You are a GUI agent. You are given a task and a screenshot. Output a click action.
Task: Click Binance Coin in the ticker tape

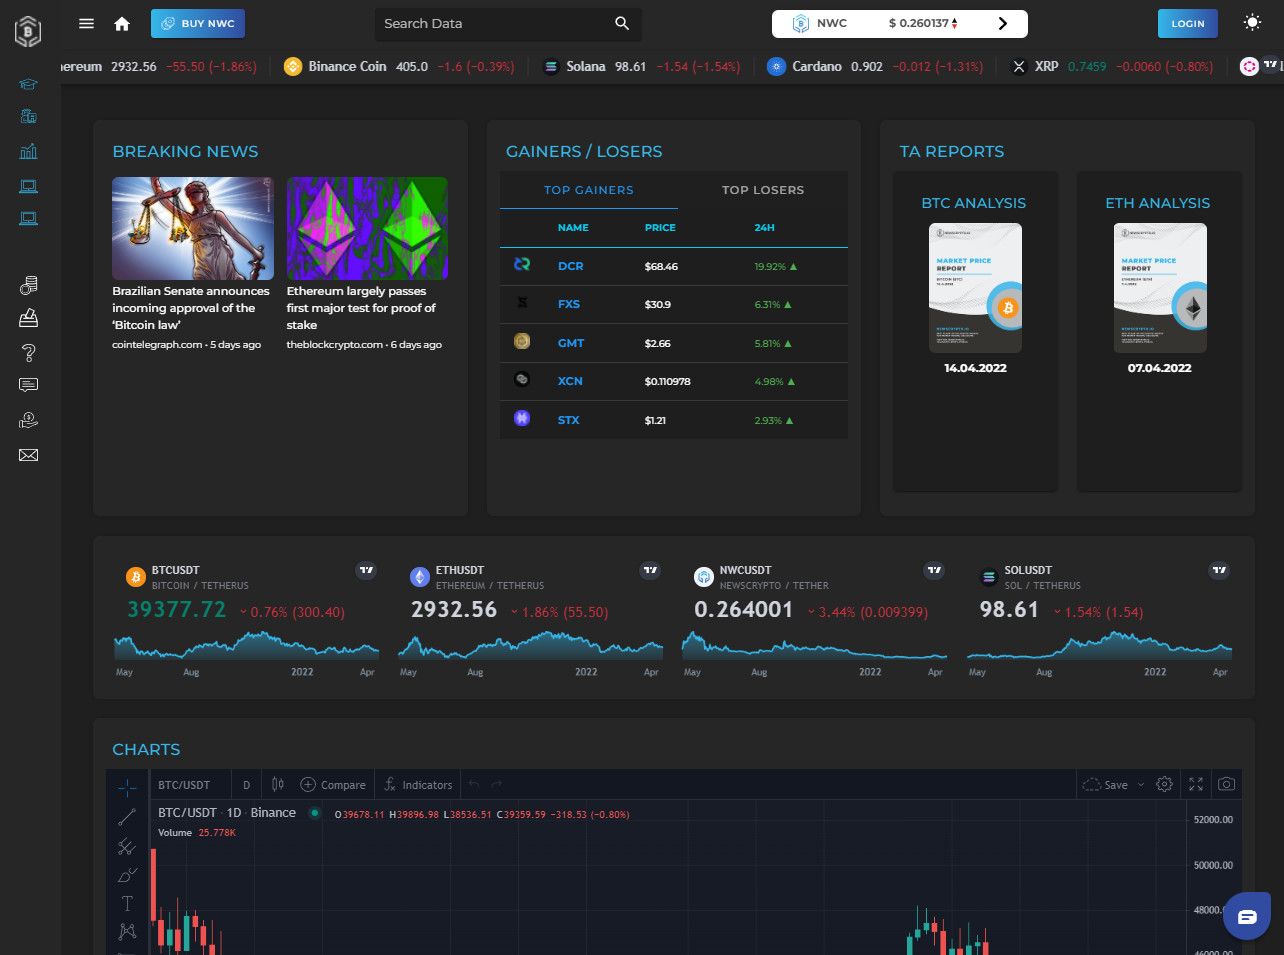click(x=347, y=67)
